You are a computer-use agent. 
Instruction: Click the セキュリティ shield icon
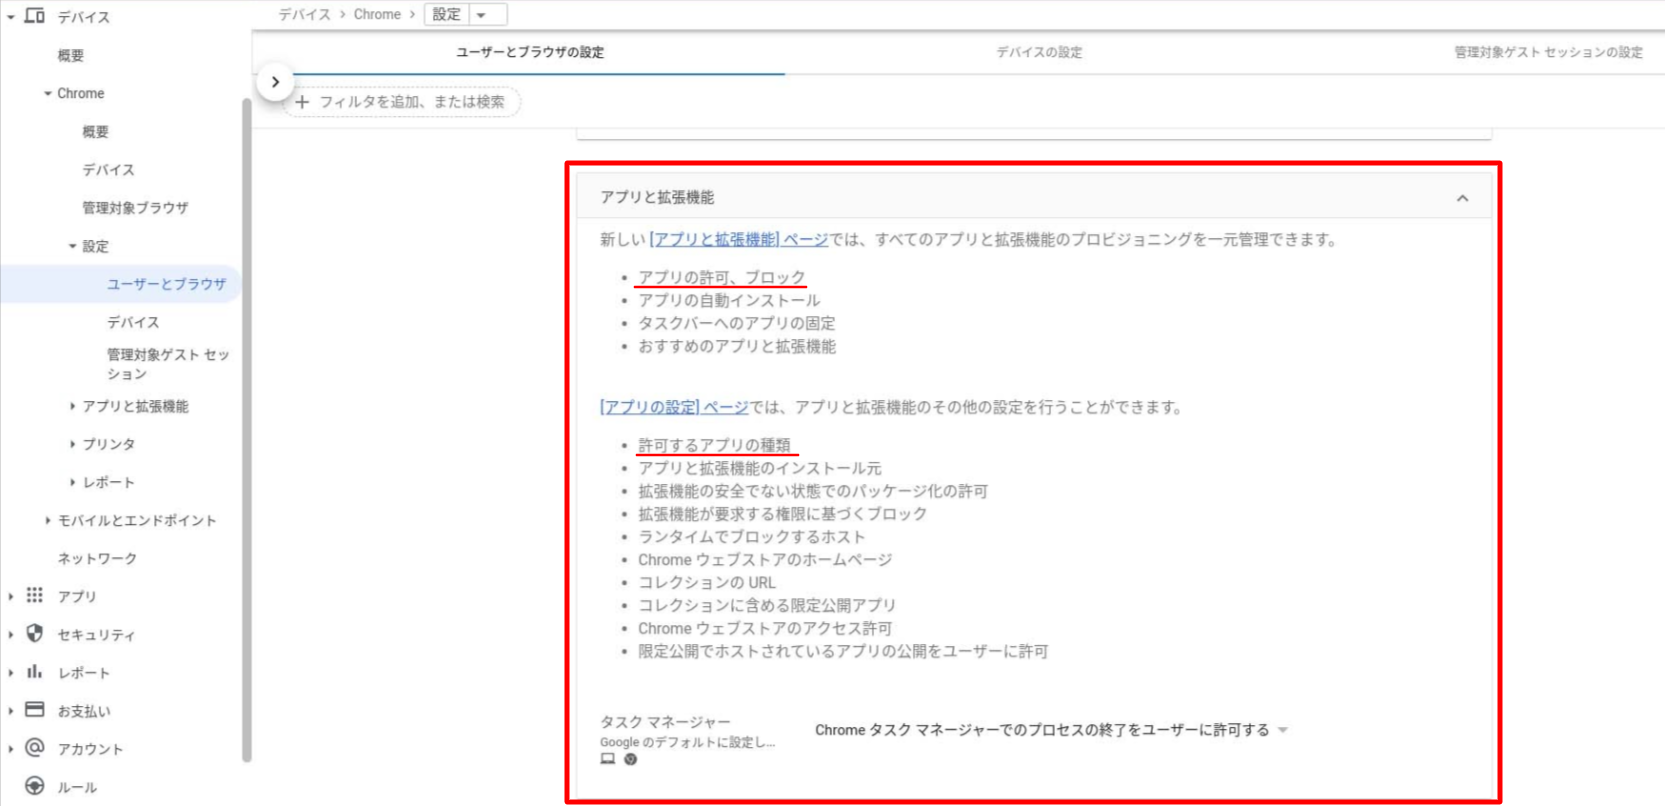[x=34, y=633]
